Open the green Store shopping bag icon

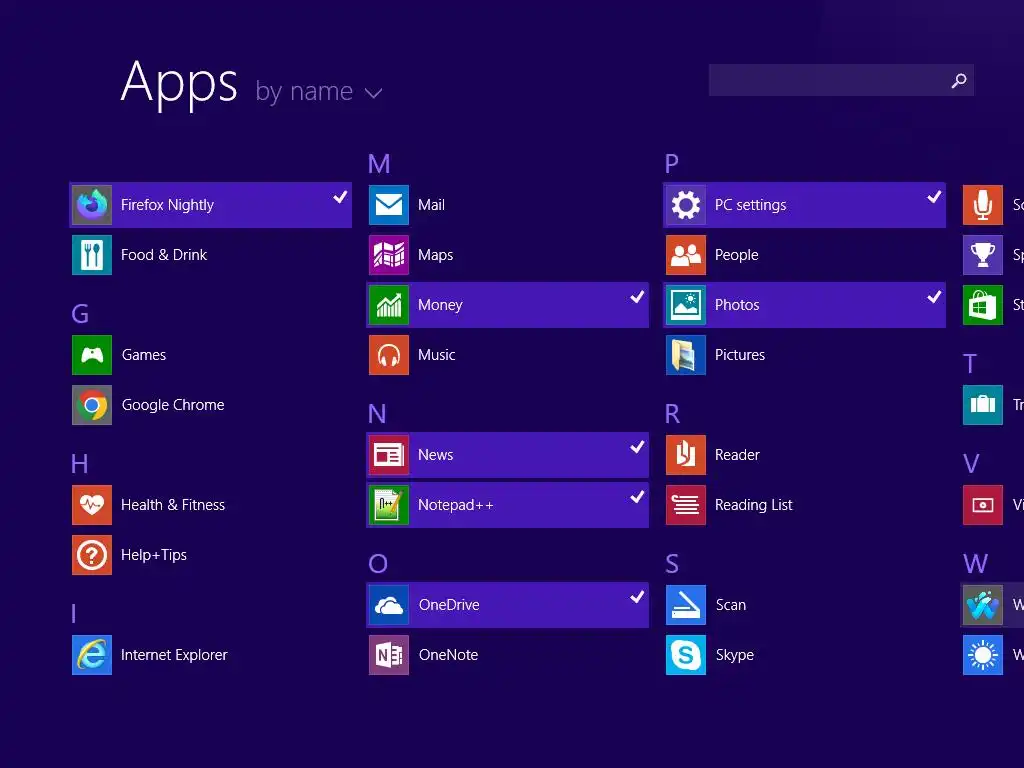pos(983,305)
